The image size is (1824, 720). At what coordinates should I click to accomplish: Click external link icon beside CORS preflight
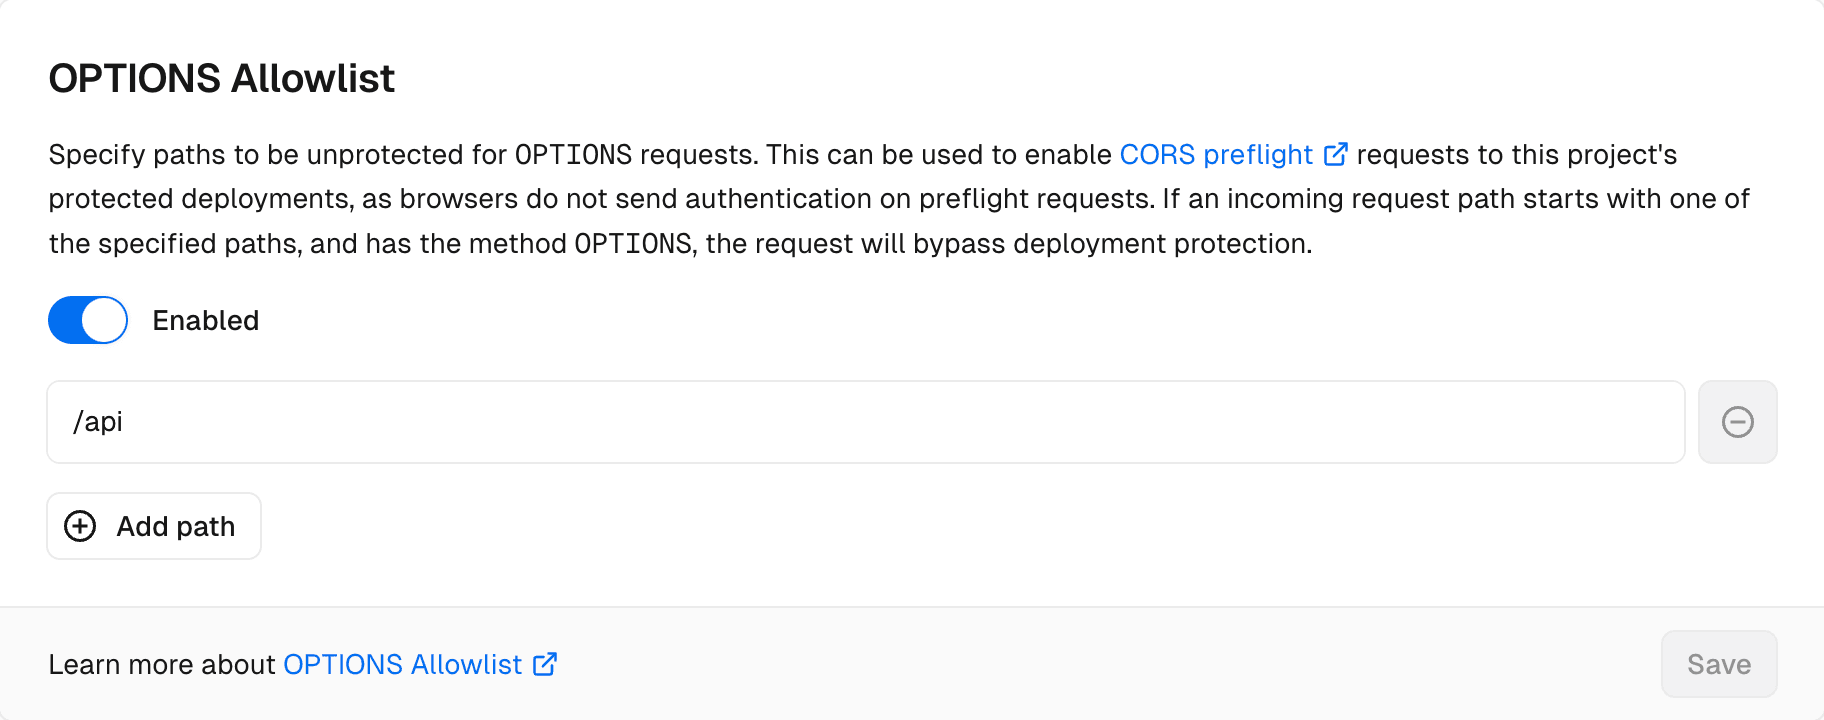pyautogui.click(x=1335, y=155)
